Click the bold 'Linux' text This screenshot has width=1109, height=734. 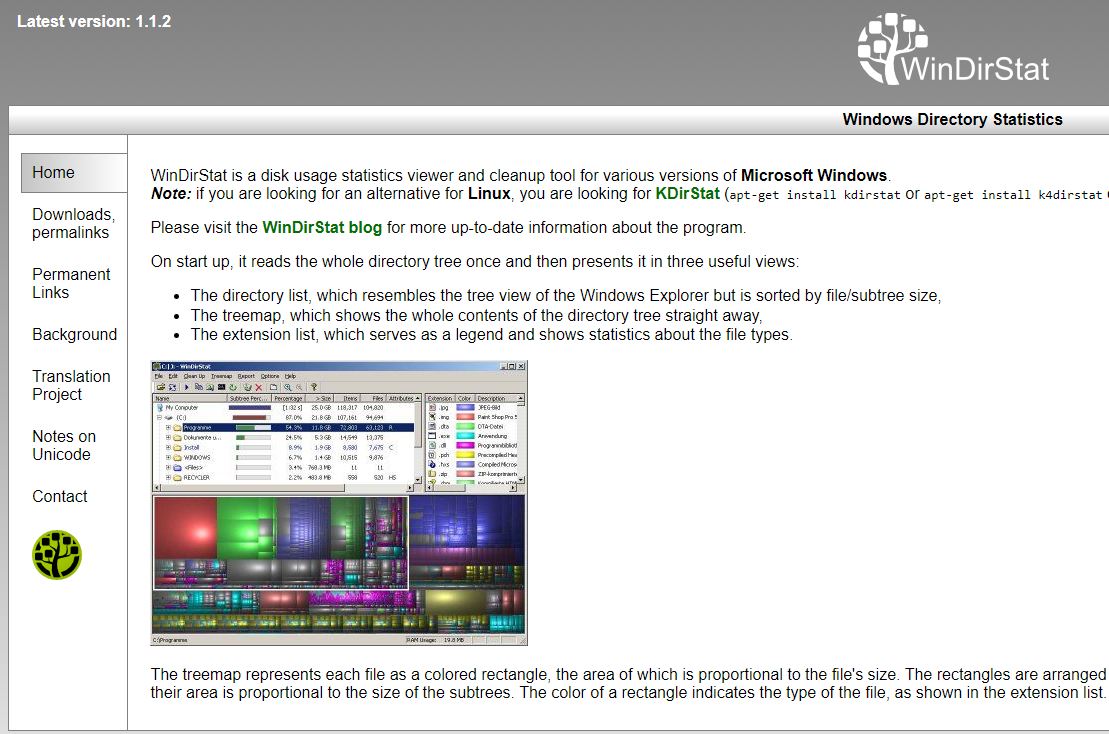pyautogui.click(x=489, y=194)
